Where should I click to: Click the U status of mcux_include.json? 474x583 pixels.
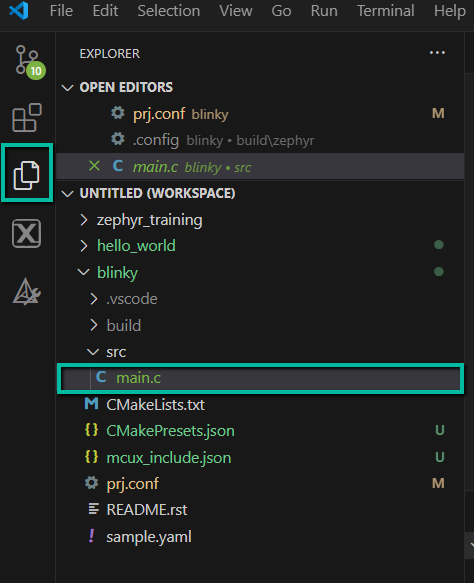439,457
